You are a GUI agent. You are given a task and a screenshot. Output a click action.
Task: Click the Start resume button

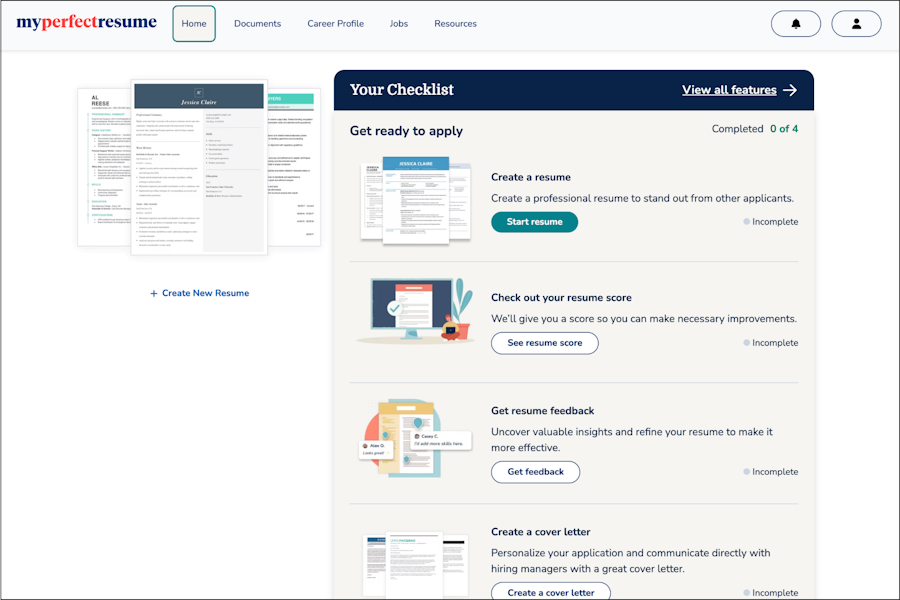(534, 222)
